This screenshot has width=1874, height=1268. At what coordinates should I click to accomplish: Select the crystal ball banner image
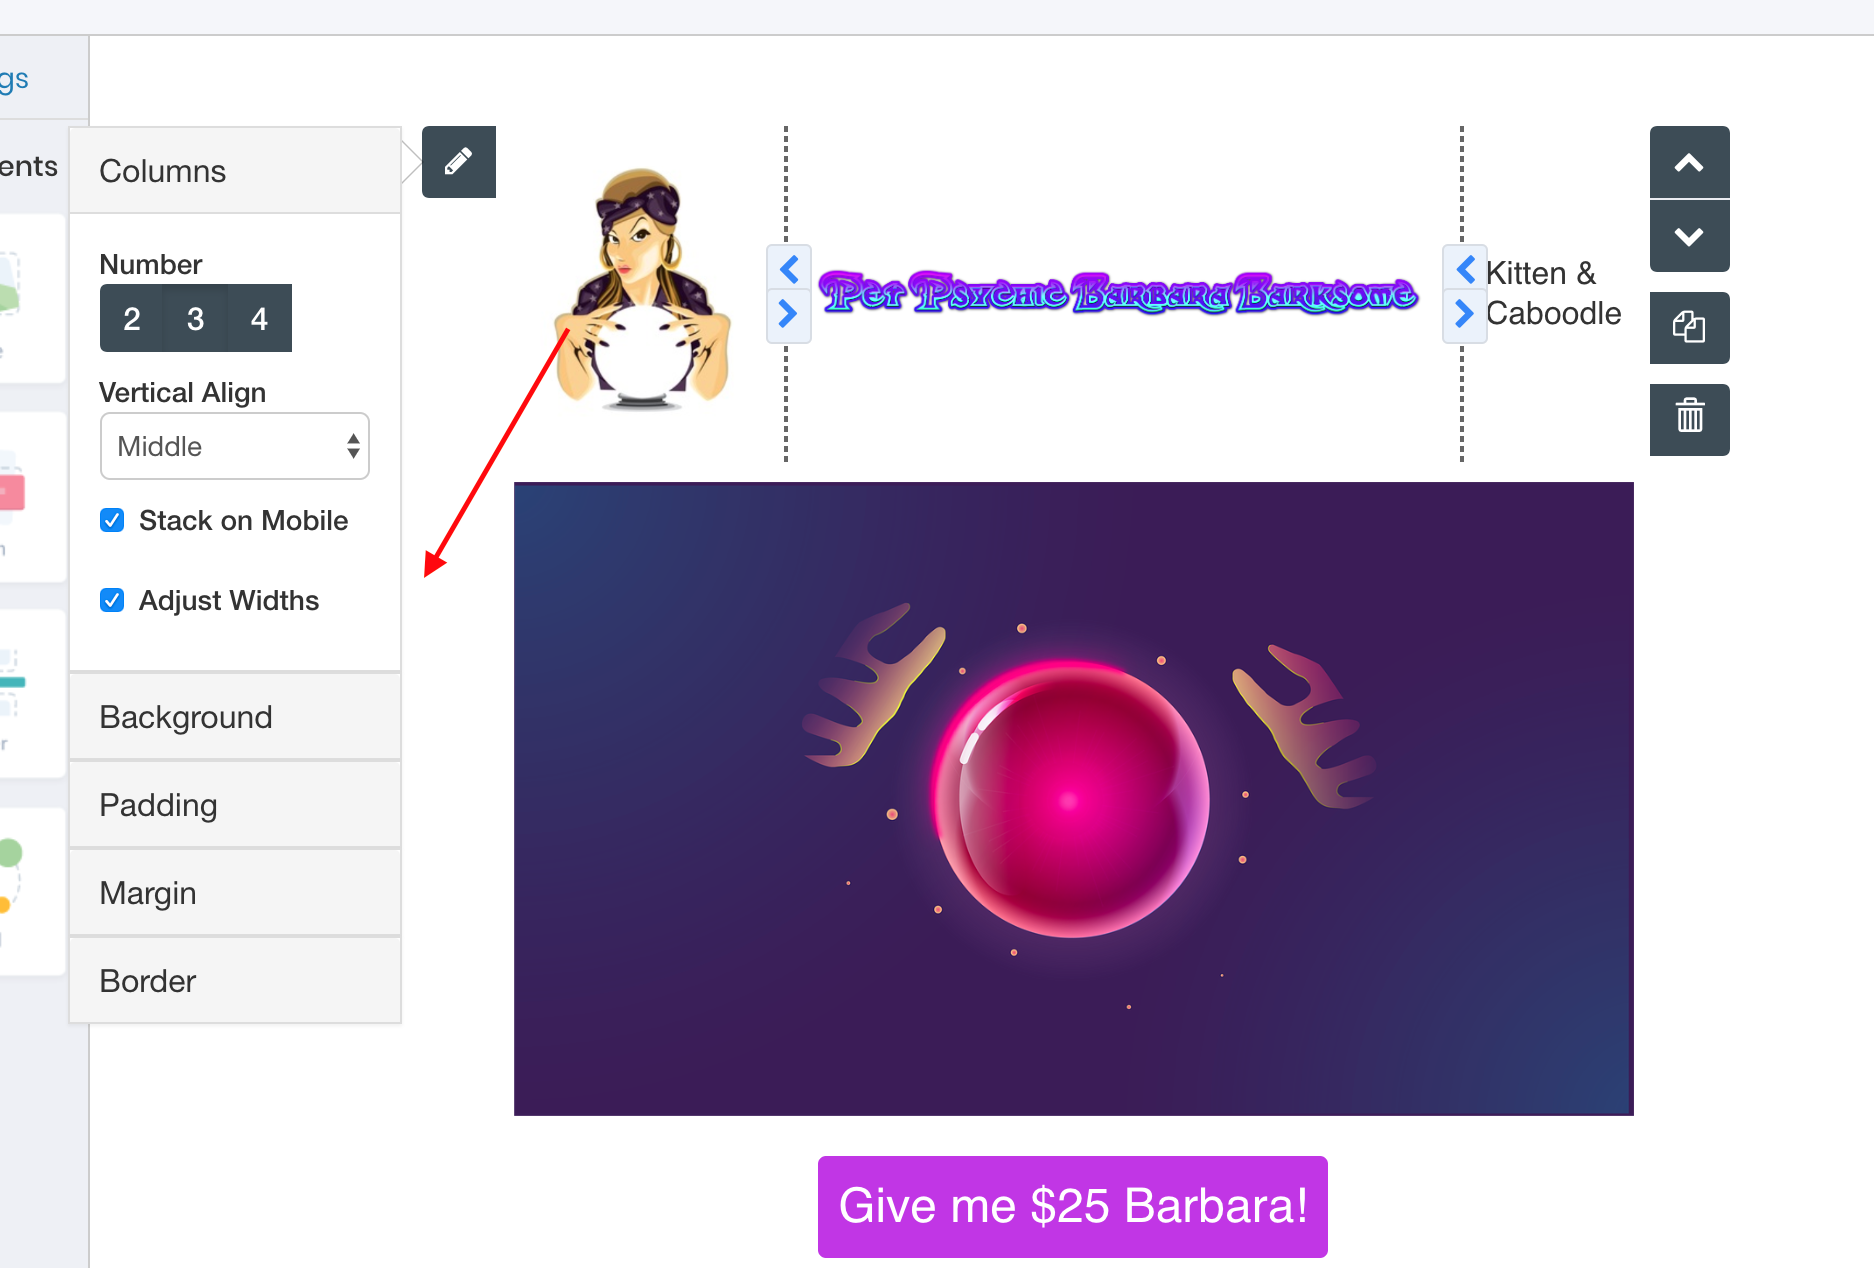click(1074, 799)
